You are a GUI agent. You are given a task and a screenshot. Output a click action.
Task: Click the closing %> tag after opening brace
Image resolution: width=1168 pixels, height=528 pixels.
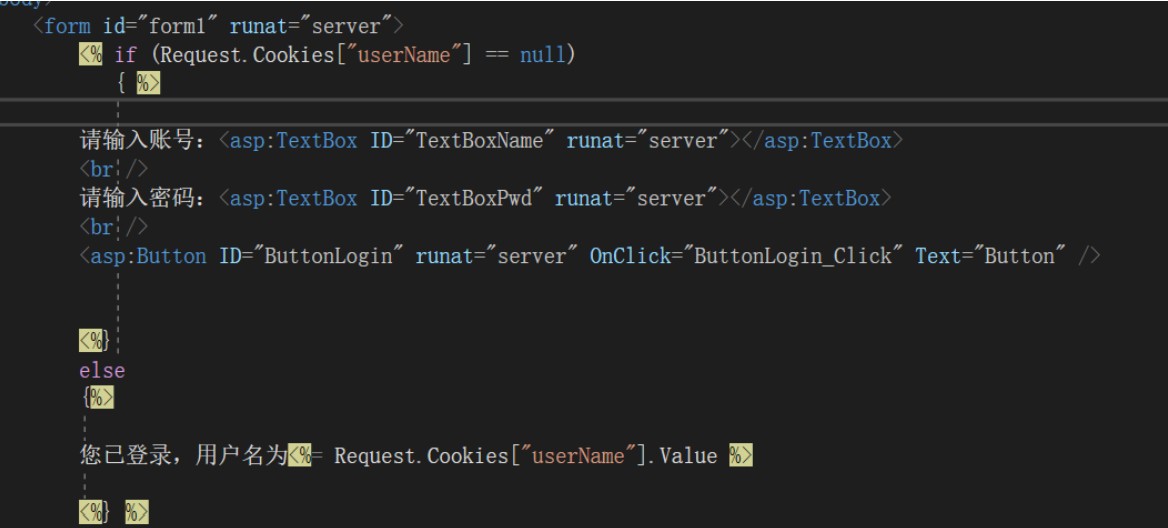point(148,83)
